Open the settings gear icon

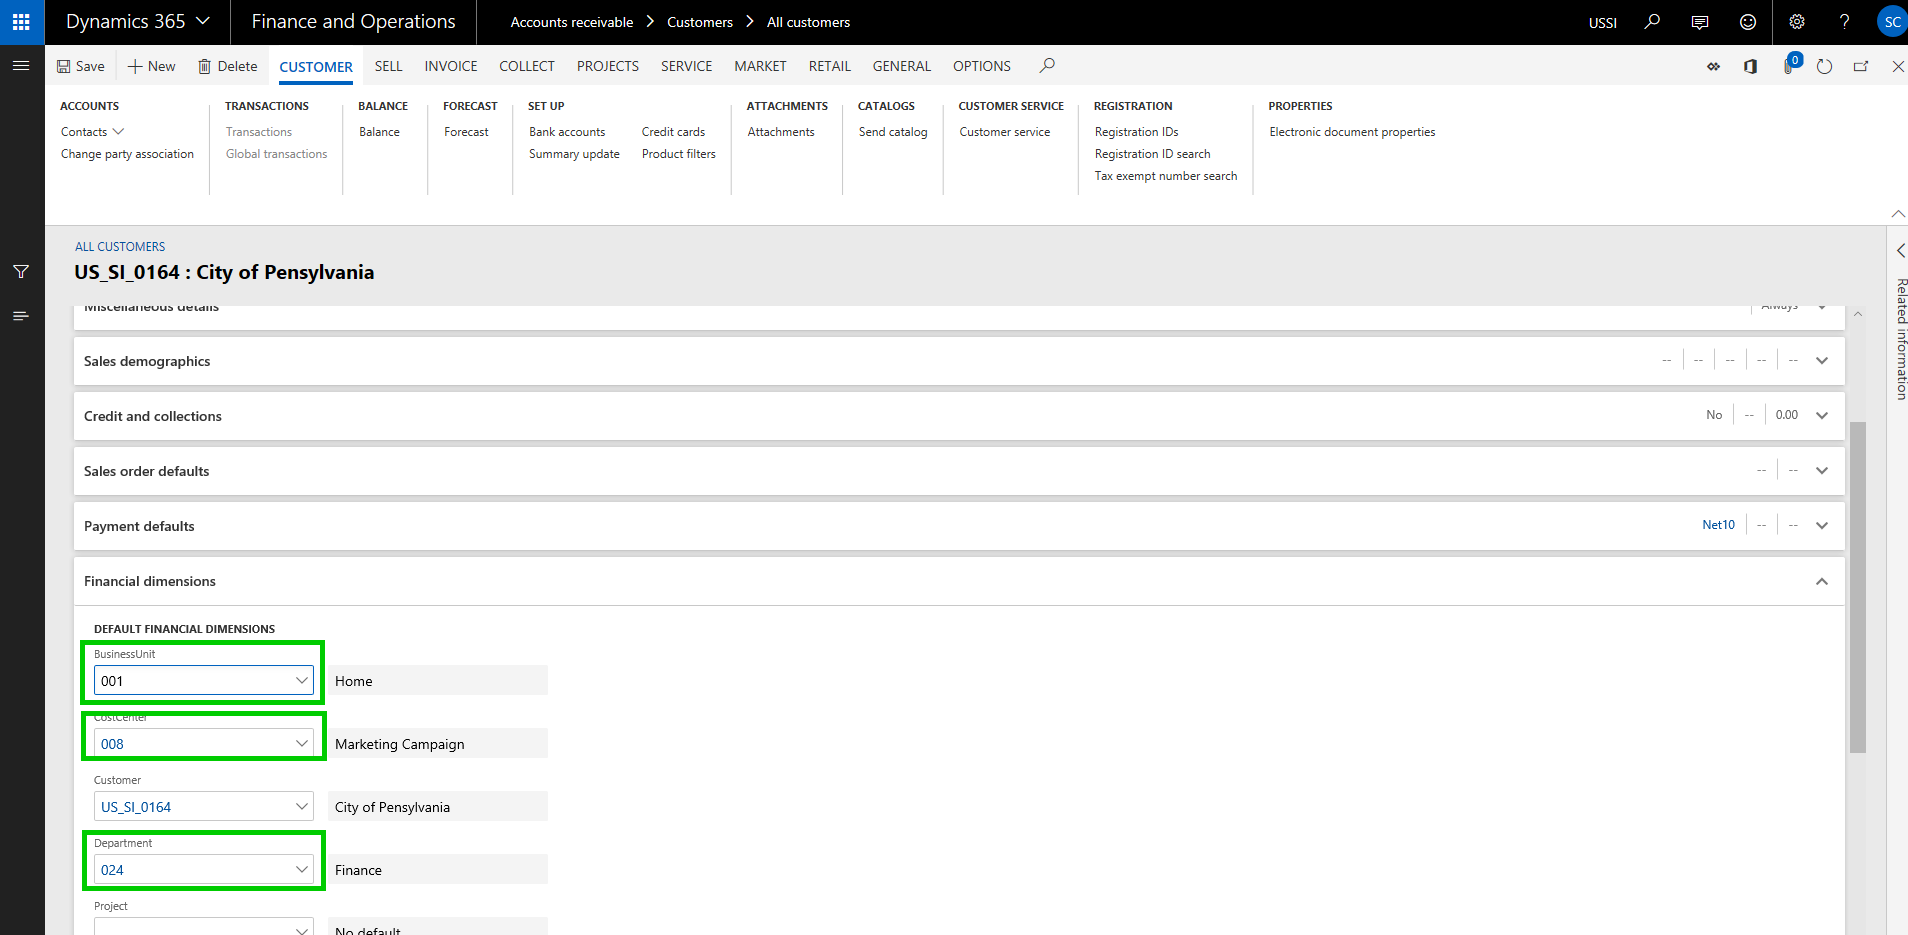click(x=1797, y=22)
